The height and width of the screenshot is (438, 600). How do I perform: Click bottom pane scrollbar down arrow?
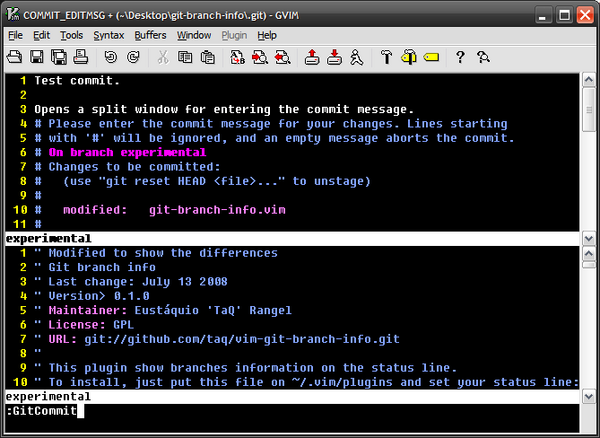[589, 397]
